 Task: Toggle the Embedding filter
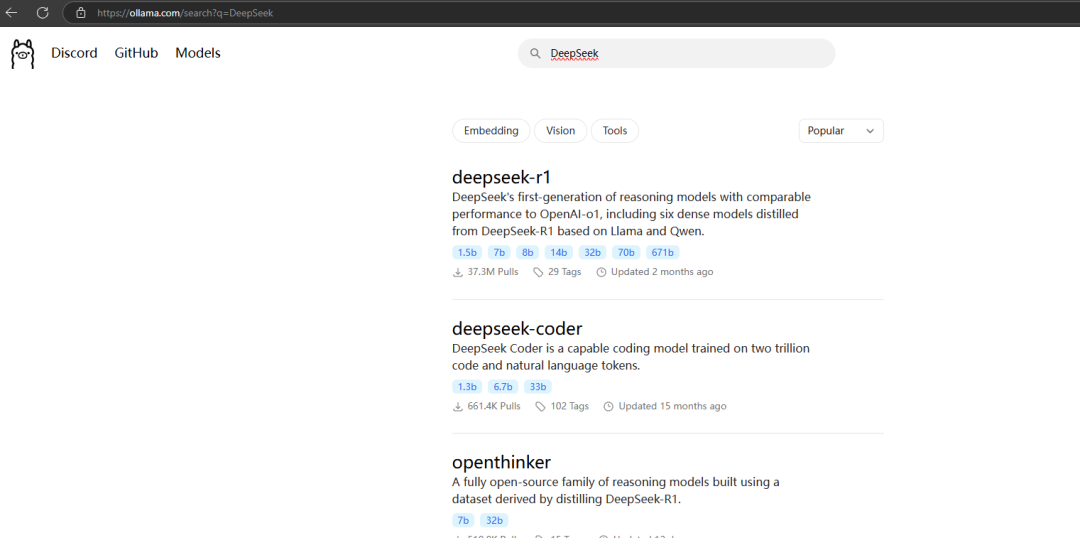coord(491,131)
